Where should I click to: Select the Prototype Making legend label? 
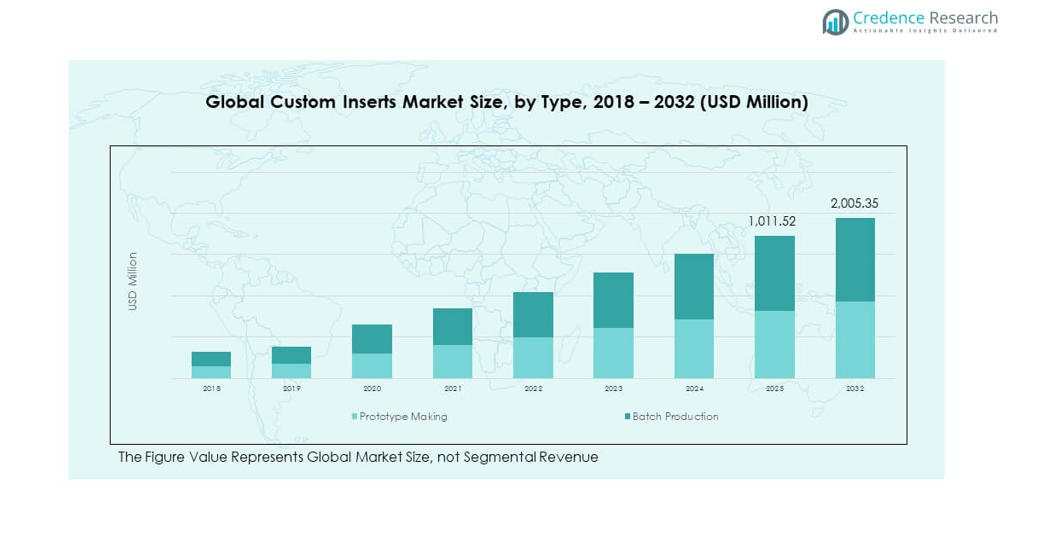(x=403, y=416)
